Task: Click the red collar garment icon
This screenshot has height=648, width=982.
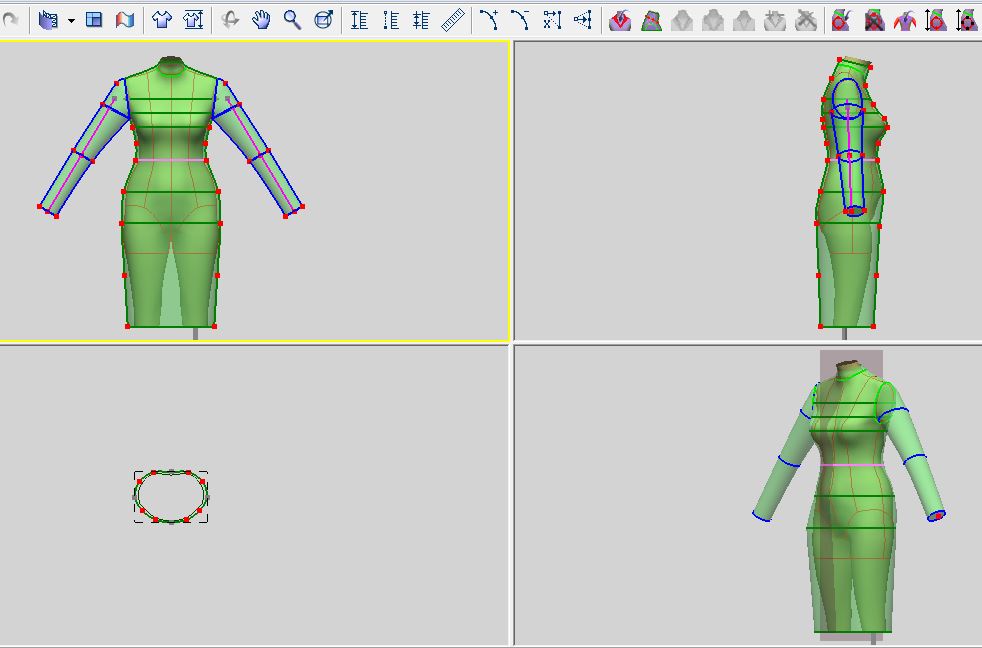Action: point(620,19)
